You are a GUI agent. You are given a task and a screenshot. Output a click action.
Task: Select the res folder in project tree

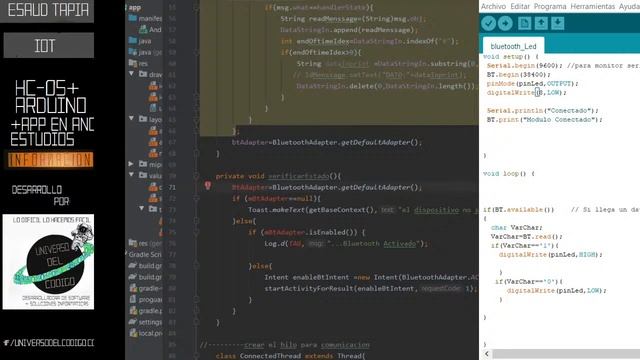tap(138, 63)
